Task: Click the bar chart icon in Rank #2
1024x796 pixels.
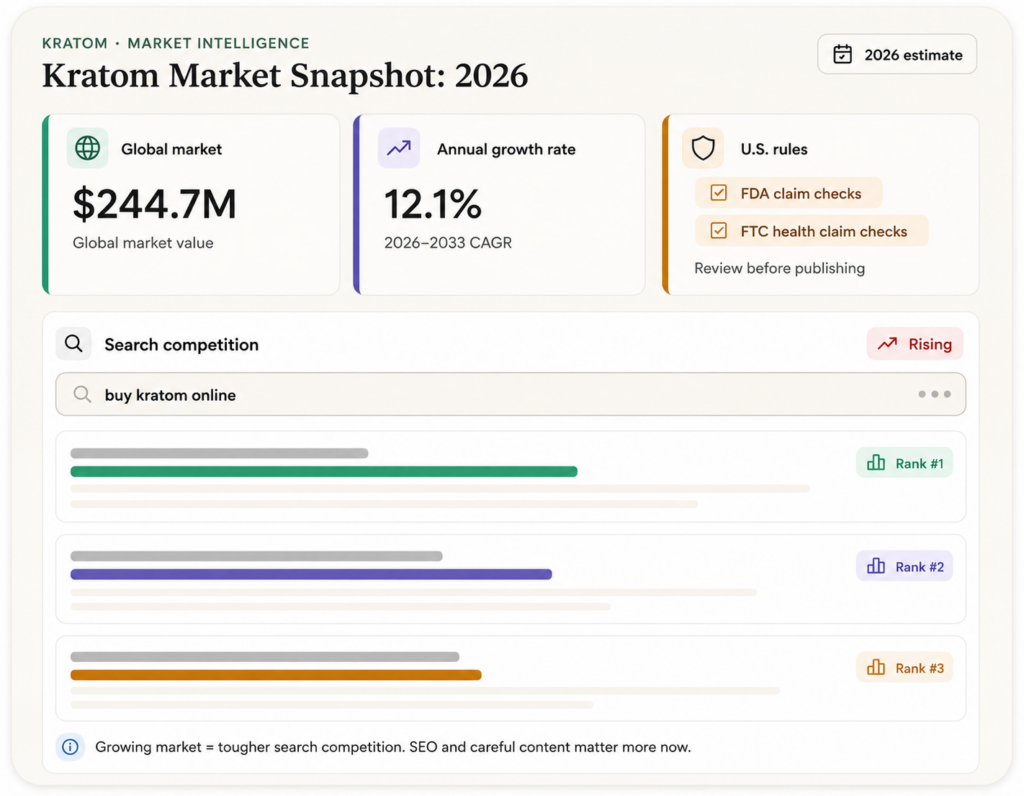Action: 876,566
